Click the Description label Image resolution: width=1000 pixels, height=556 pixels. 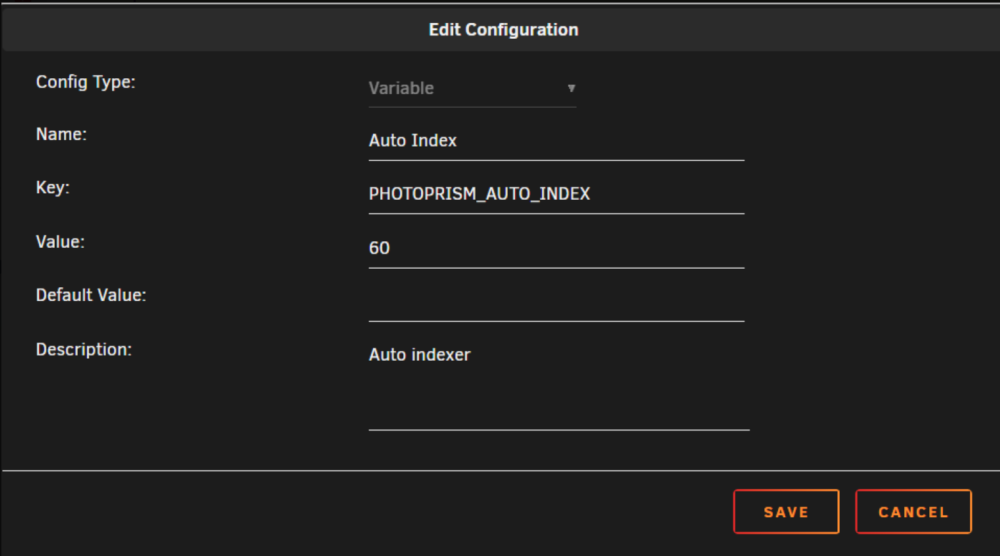pyautogui.click(x=84, y=350)
